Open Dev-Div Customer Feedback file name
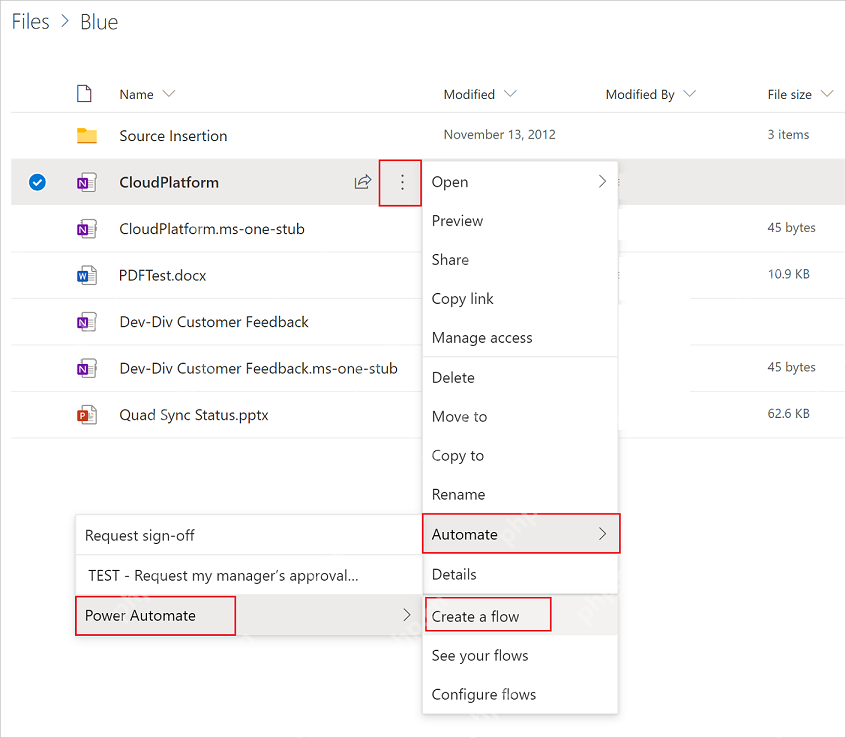 tap(214, 322)
